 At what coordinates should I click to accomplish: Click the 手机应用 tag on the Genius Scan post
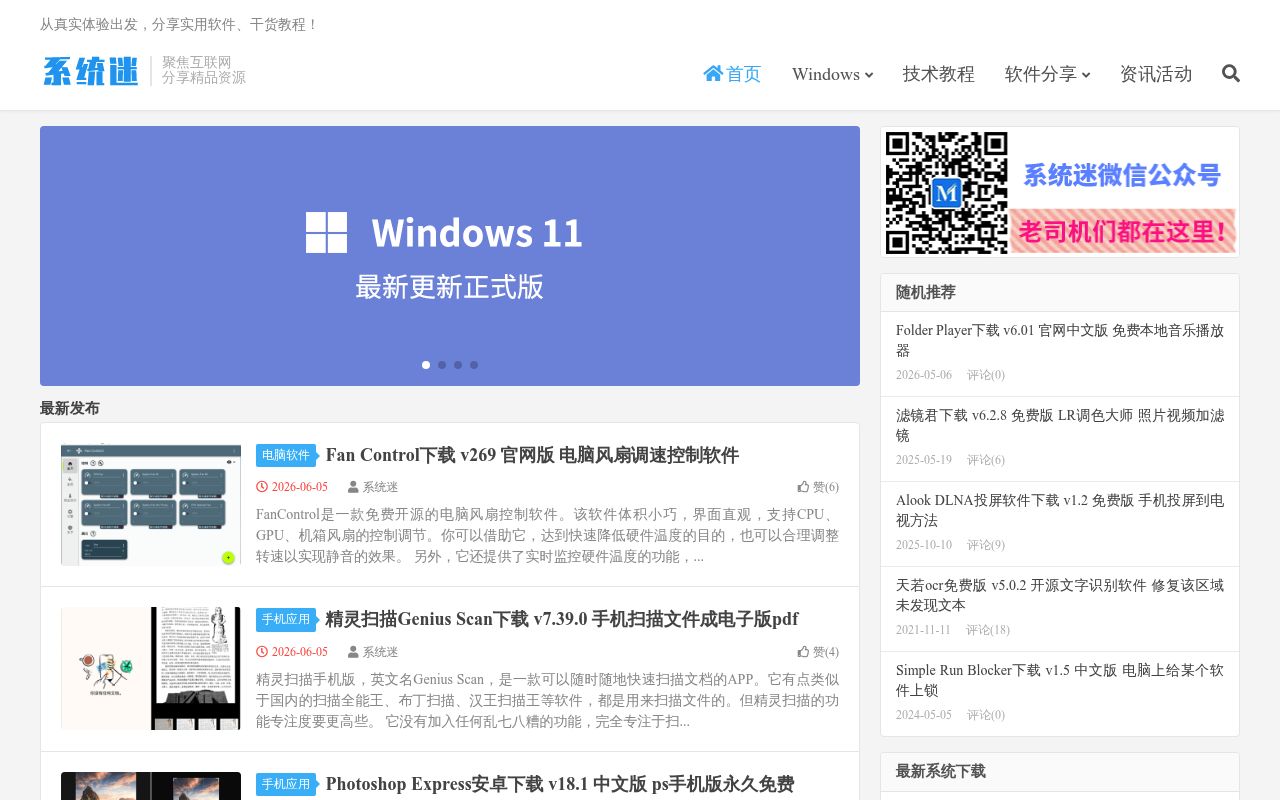pyautogui.click(x=286, y=619)
